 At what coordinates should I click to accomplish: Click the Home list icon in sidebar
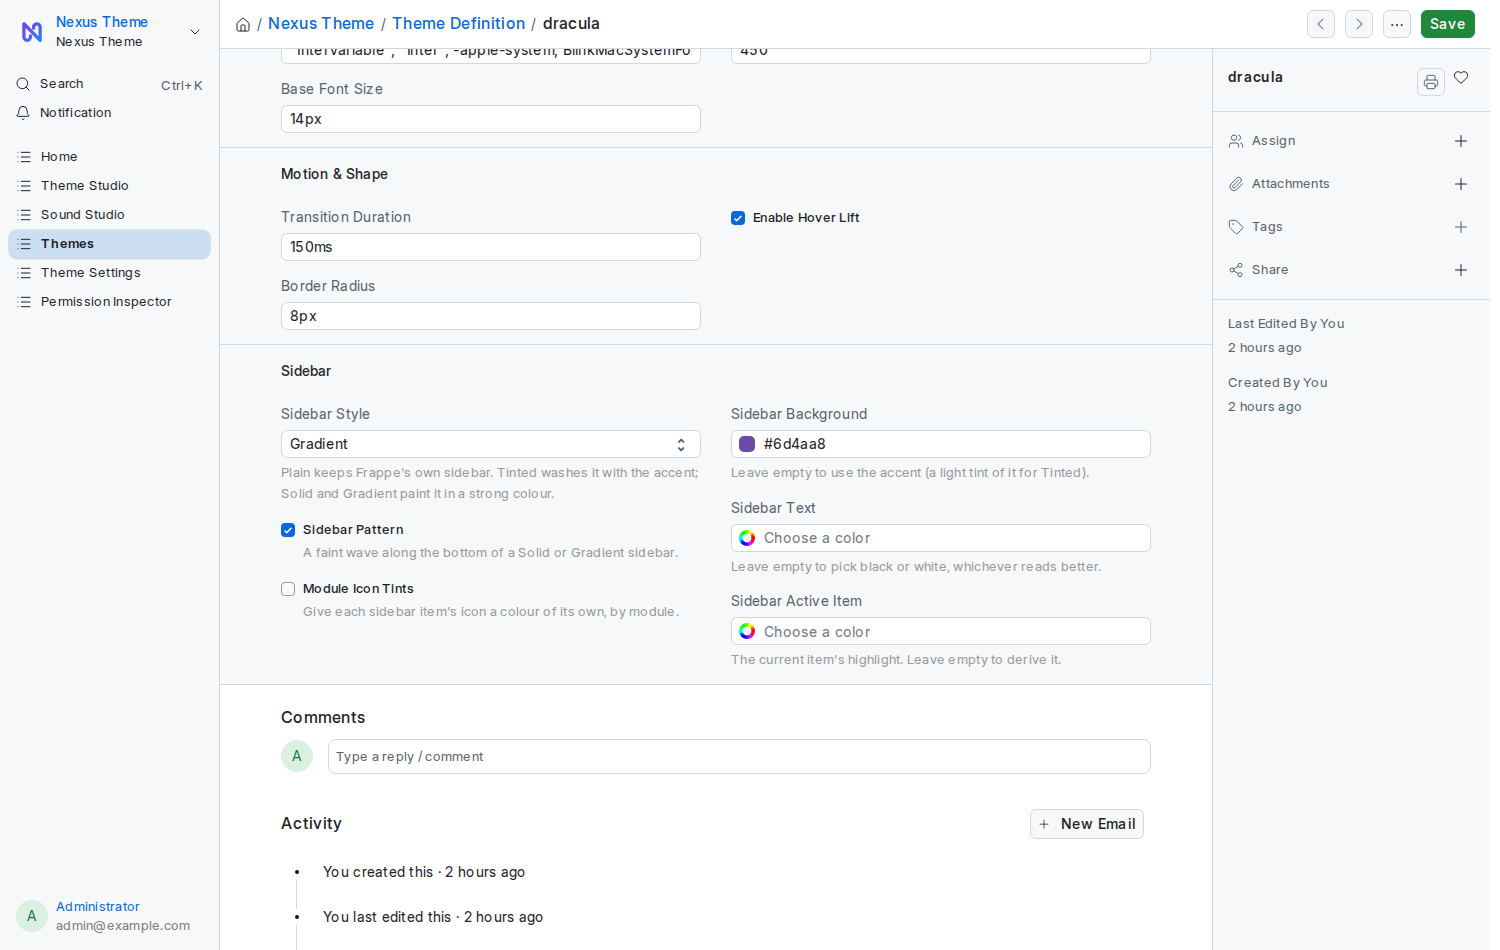click(x=25, y=157)
